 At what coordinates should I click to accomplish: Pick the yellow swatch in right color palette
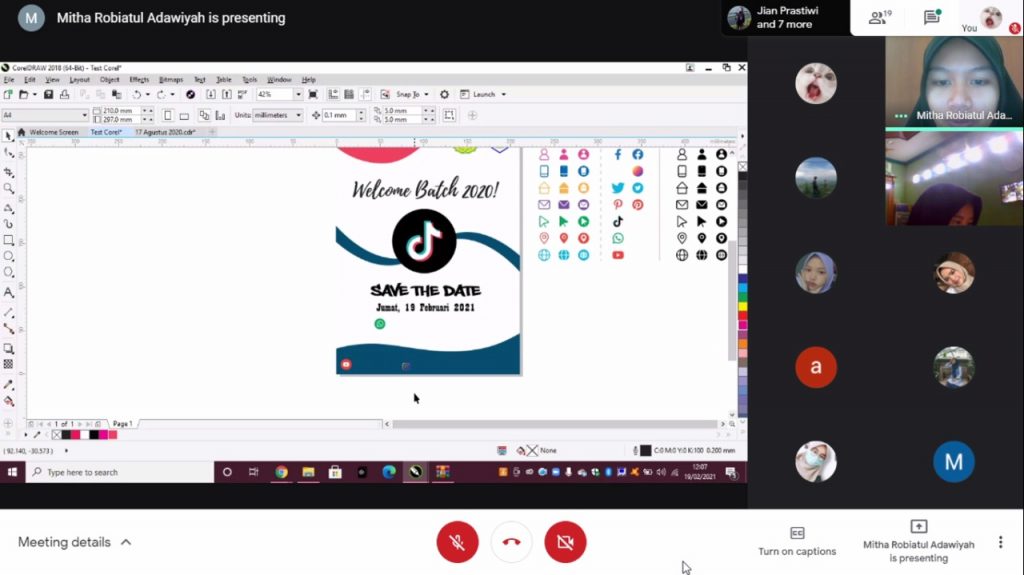pyautogui.click(x=743, y=306)
